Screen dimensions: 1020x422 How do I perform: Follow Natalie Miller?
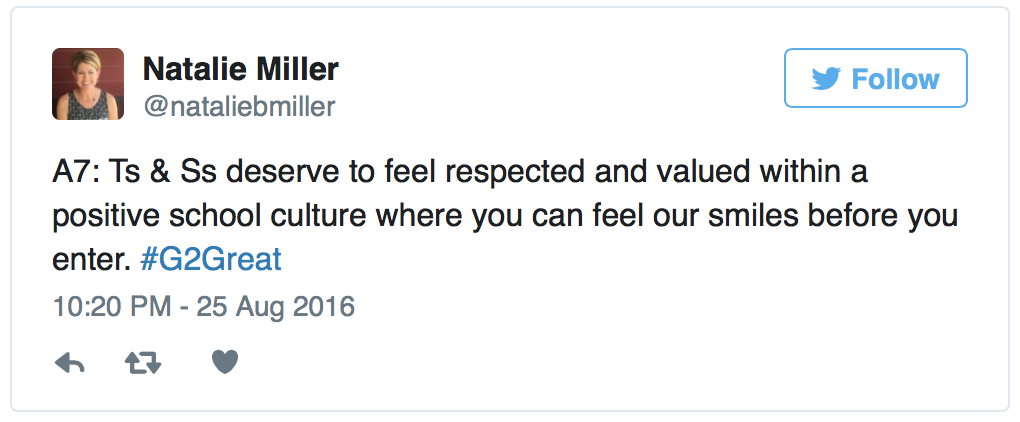876,78
